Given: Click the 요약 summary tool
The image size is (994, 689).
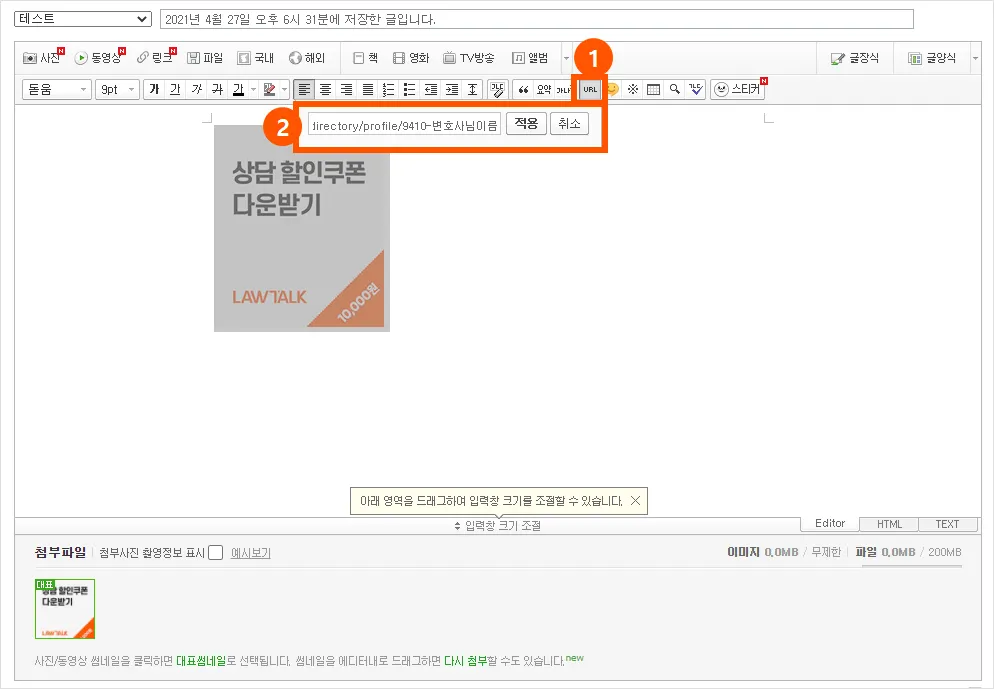Looking at the screenshot, I should tap(544, 89).
